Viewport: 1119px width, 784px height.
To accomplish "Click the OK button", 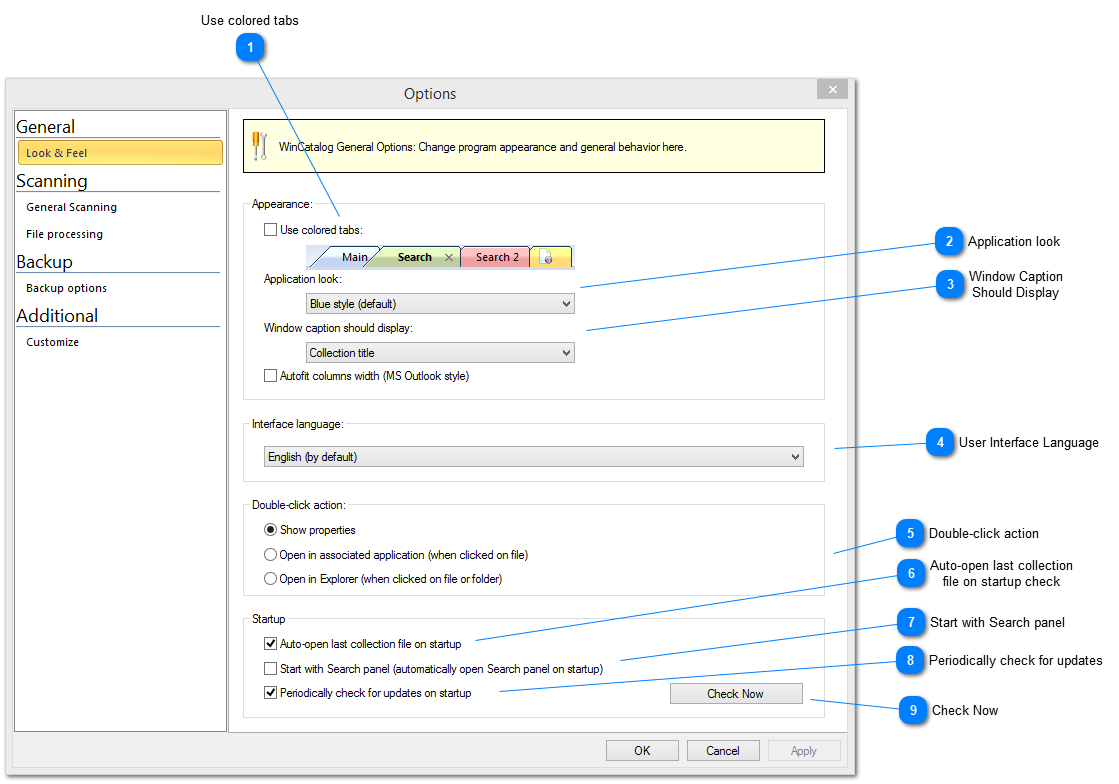I will coord(642,751).
